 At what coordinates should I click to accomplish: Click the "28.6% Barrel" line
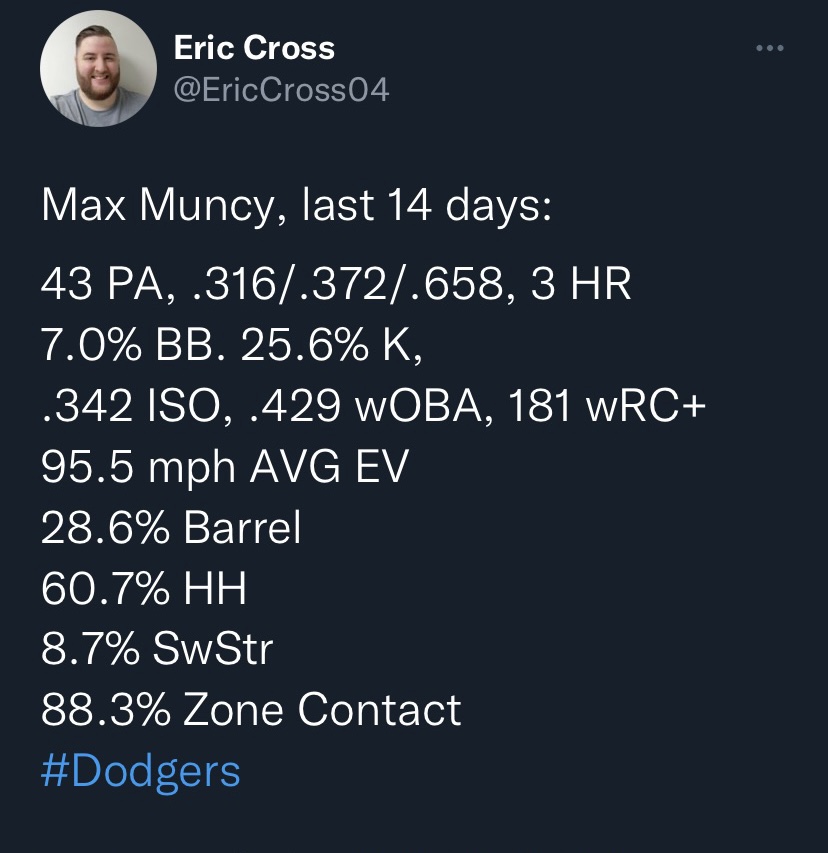(x=171, y=528)
